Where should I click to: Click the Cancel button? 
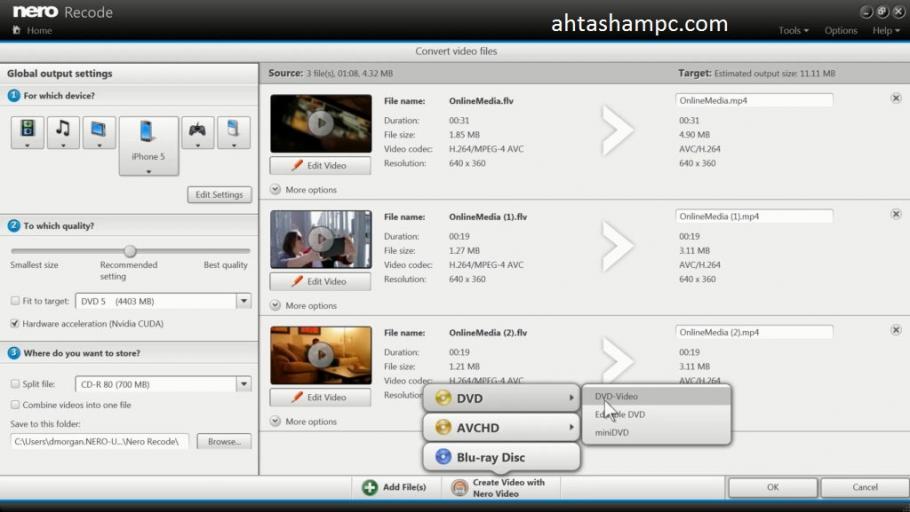[865, 487]
